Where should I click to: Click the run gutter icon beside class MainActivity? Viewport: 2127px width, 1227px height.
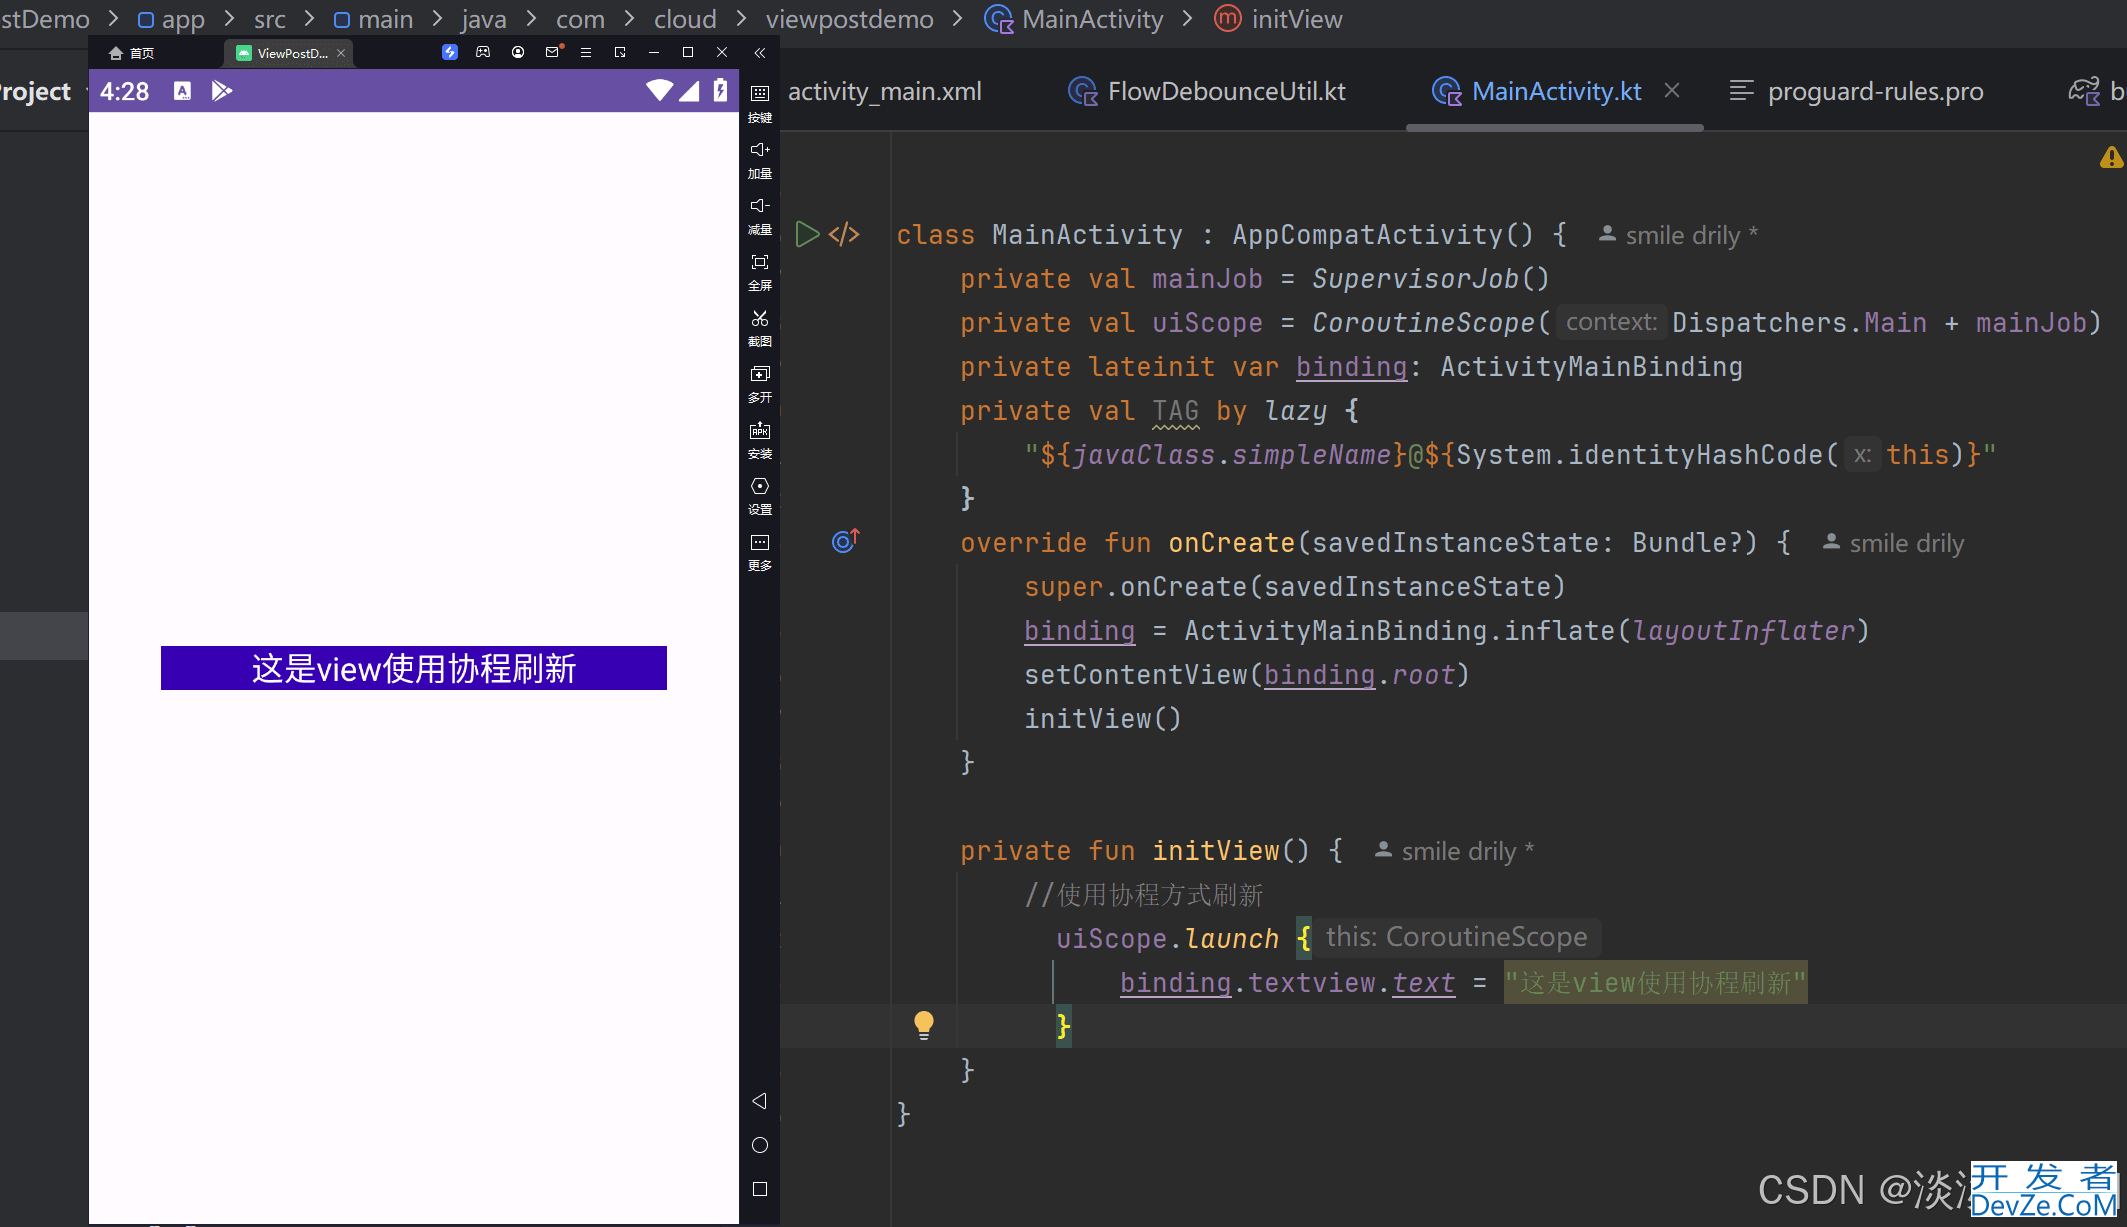tap(807, 235)
